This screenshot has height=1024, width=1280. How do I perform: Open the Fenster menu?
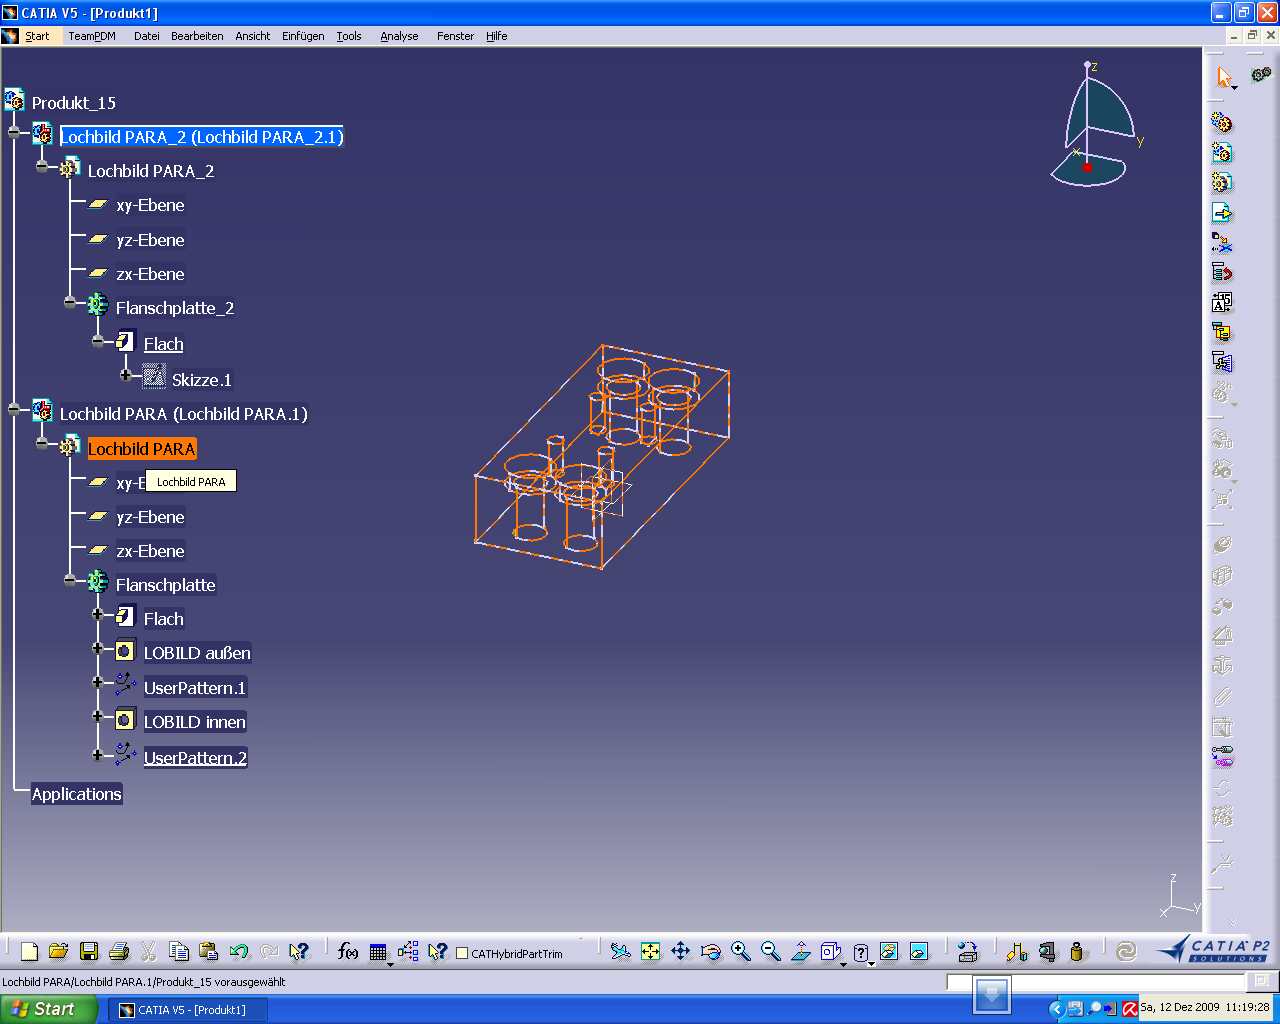coord(455,36)
